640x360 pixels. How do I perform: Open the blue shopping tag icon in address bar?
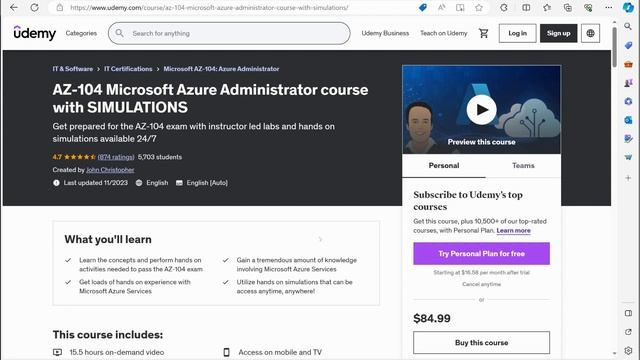[423, 7]
